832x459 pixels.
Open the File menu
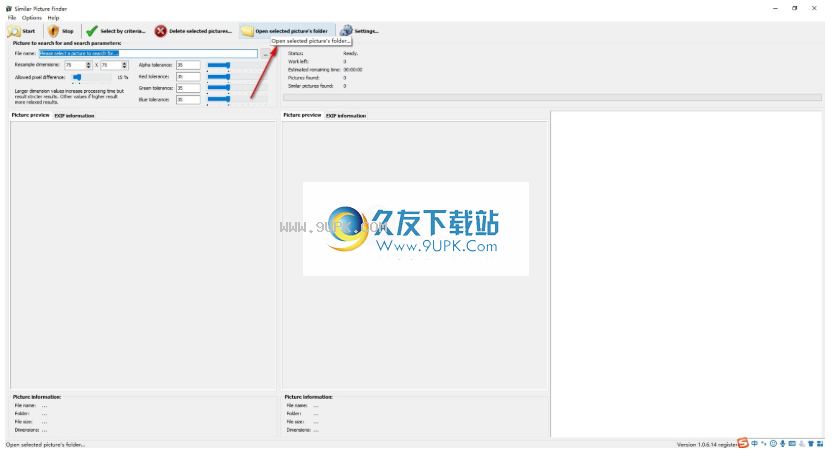(12, 18)
